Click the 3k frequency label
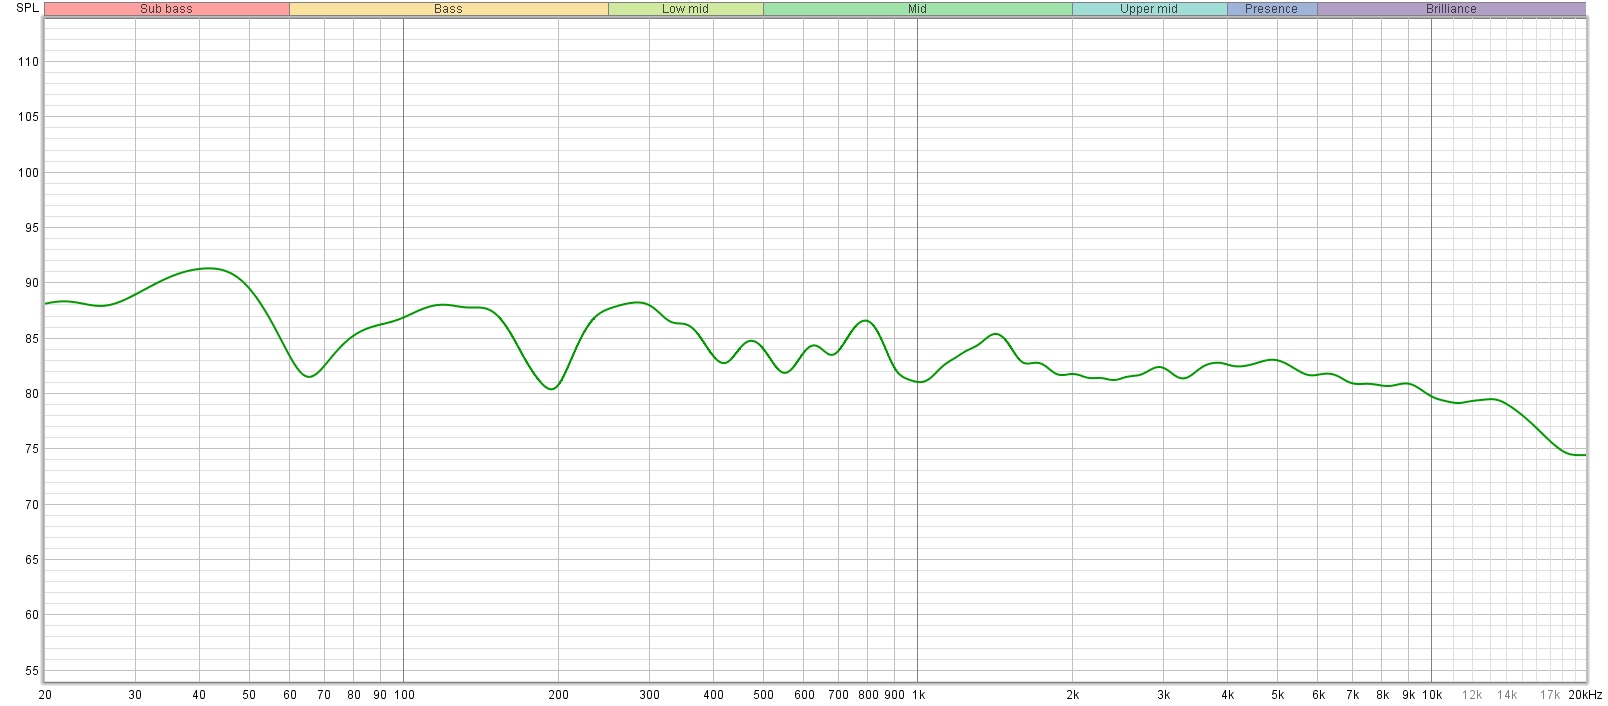Screen dimensions: 1608x706 coord(1164,695)
